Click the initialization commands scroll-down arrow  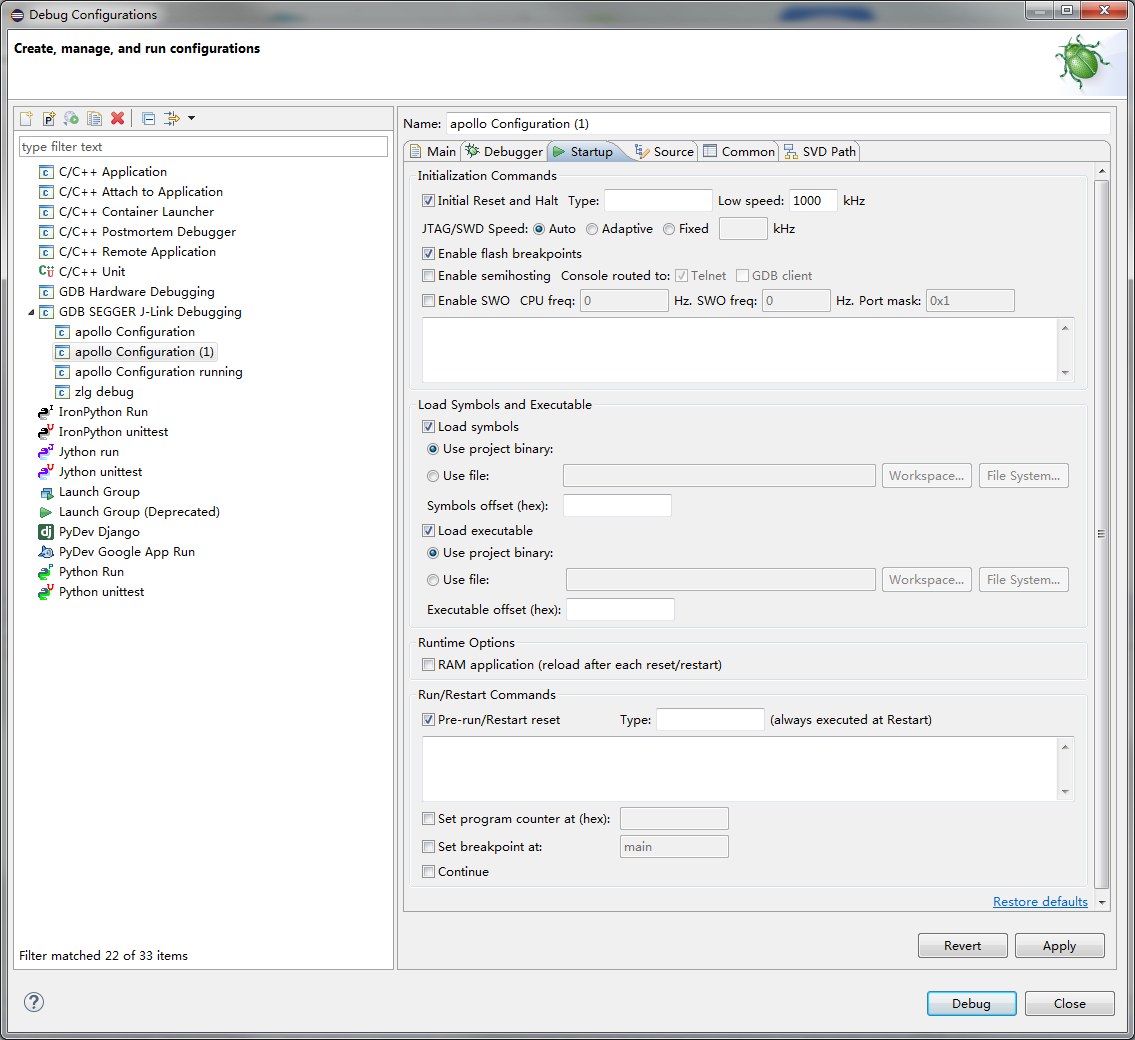tap(1065, 373)
